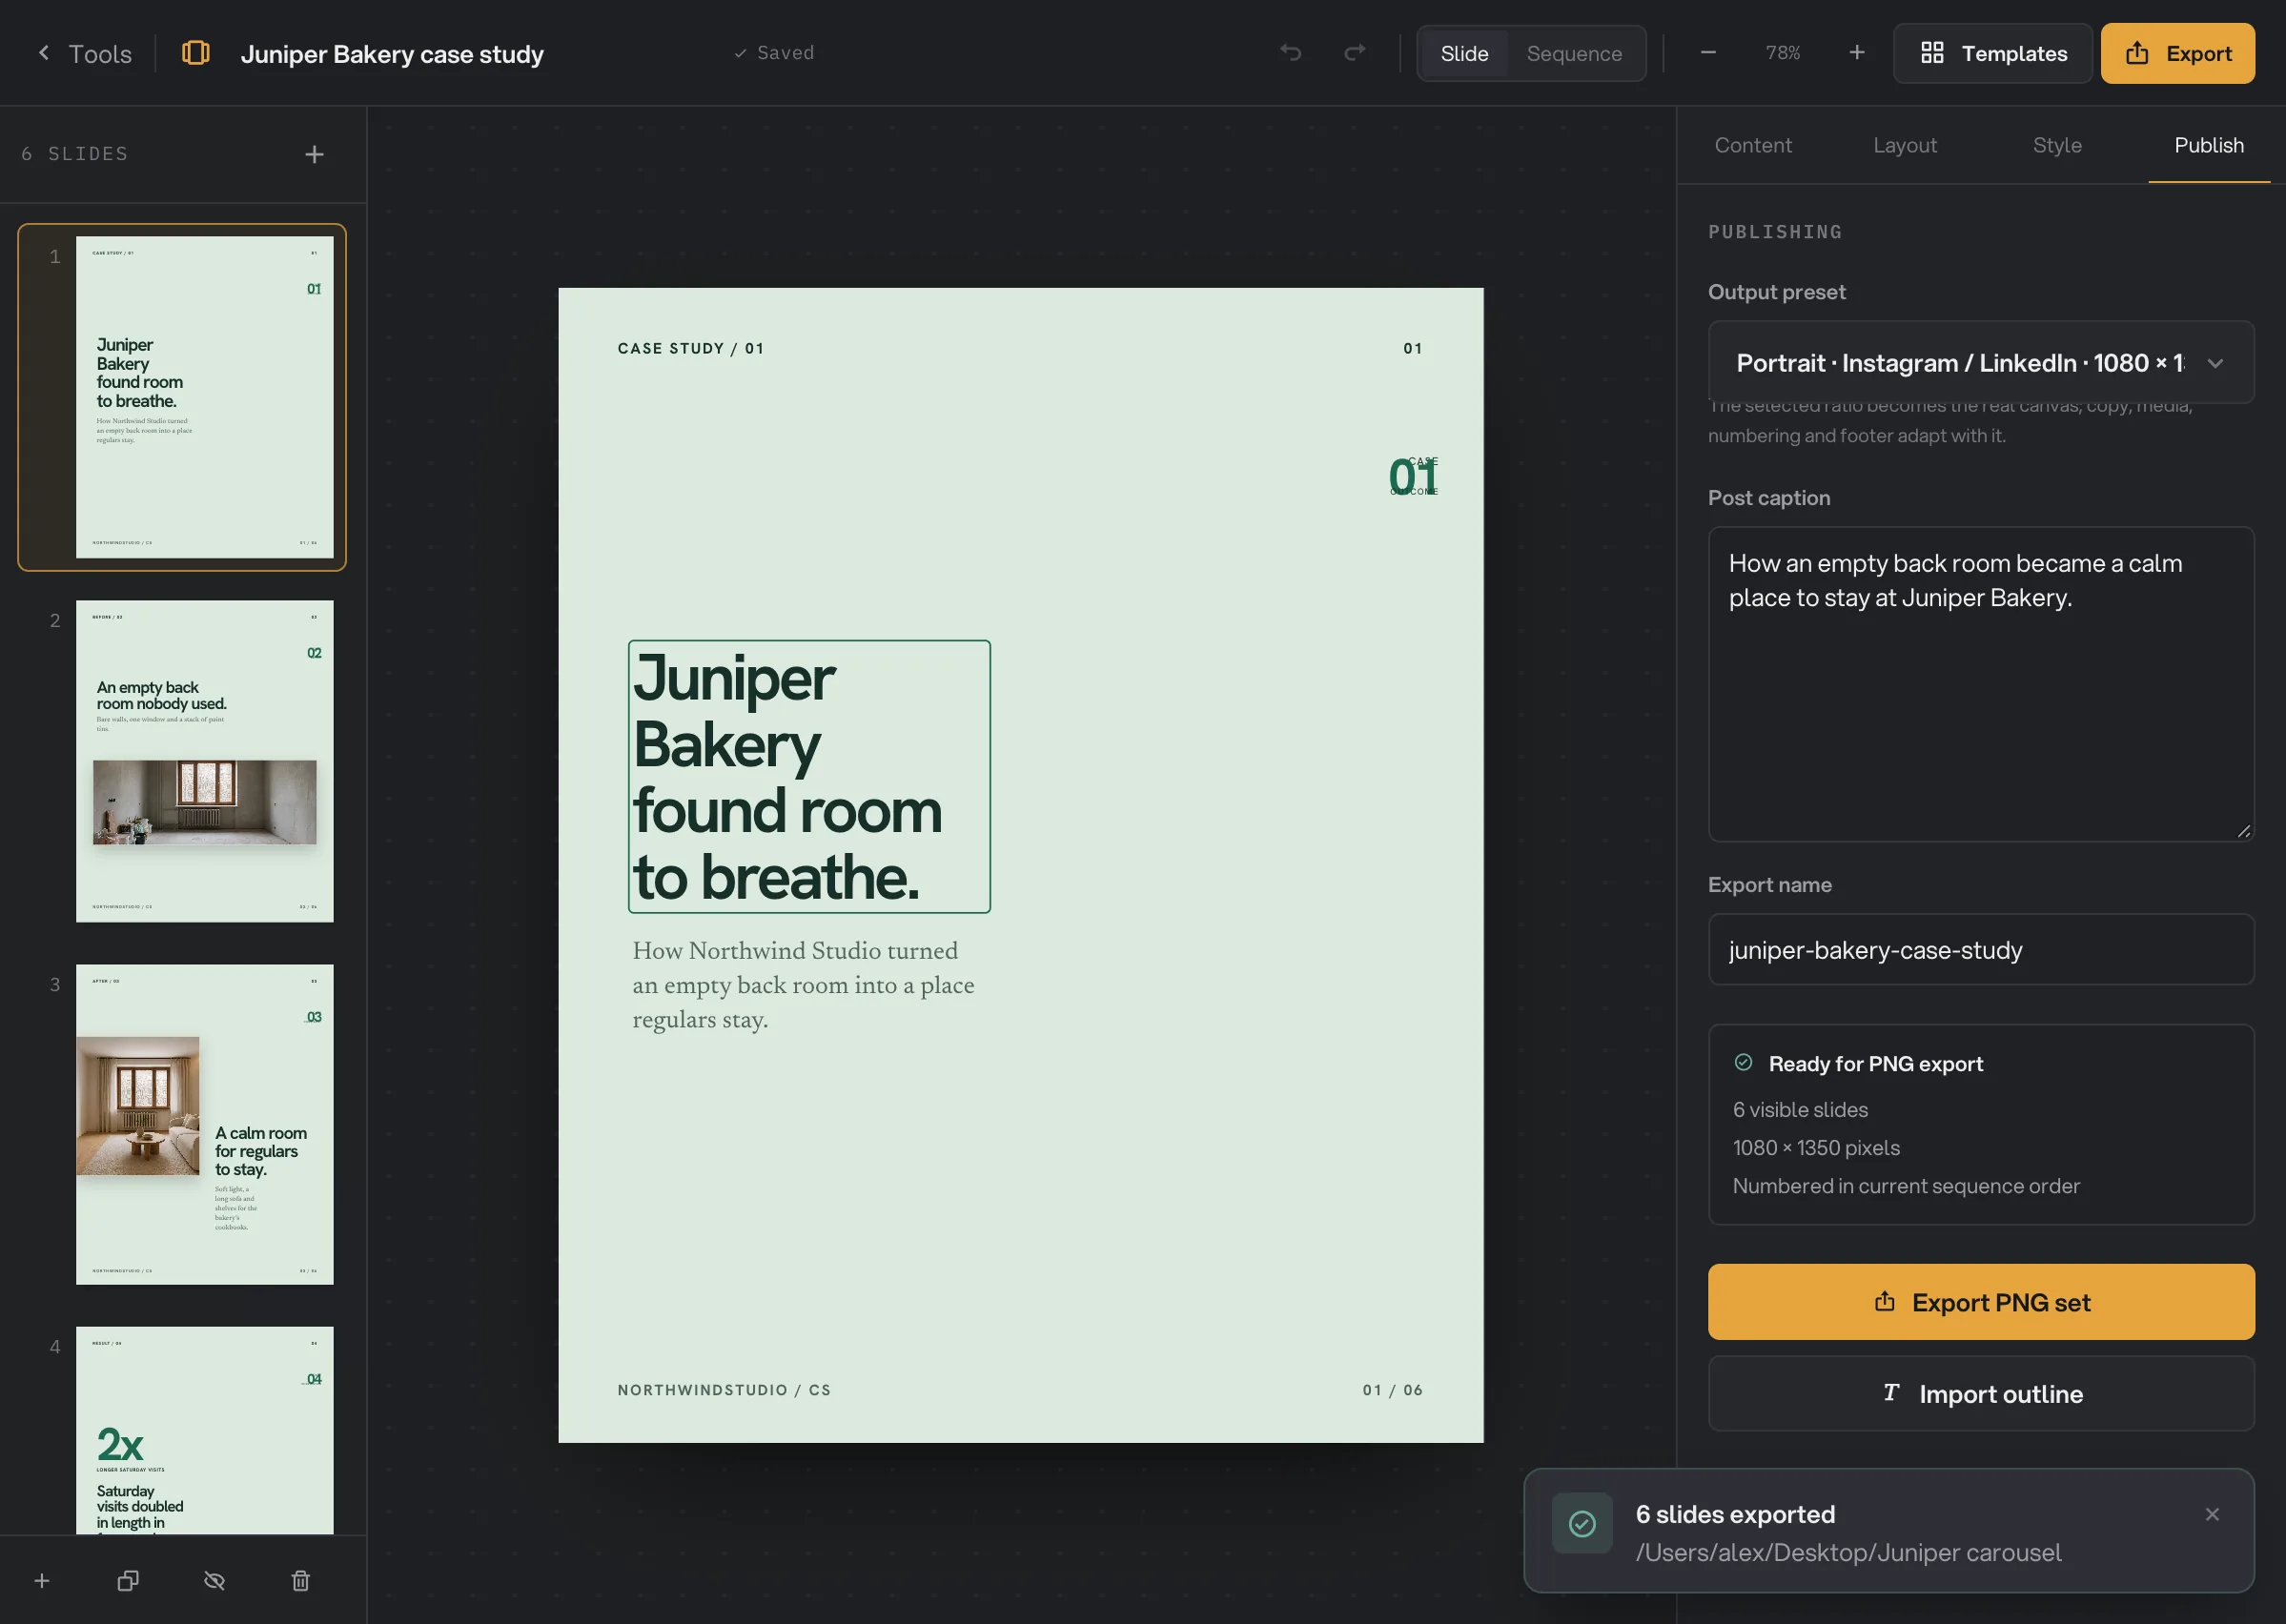Go back to Tools
Image resolution: width=2286 pixels, height=1624 pixels.
click(85, 53)
